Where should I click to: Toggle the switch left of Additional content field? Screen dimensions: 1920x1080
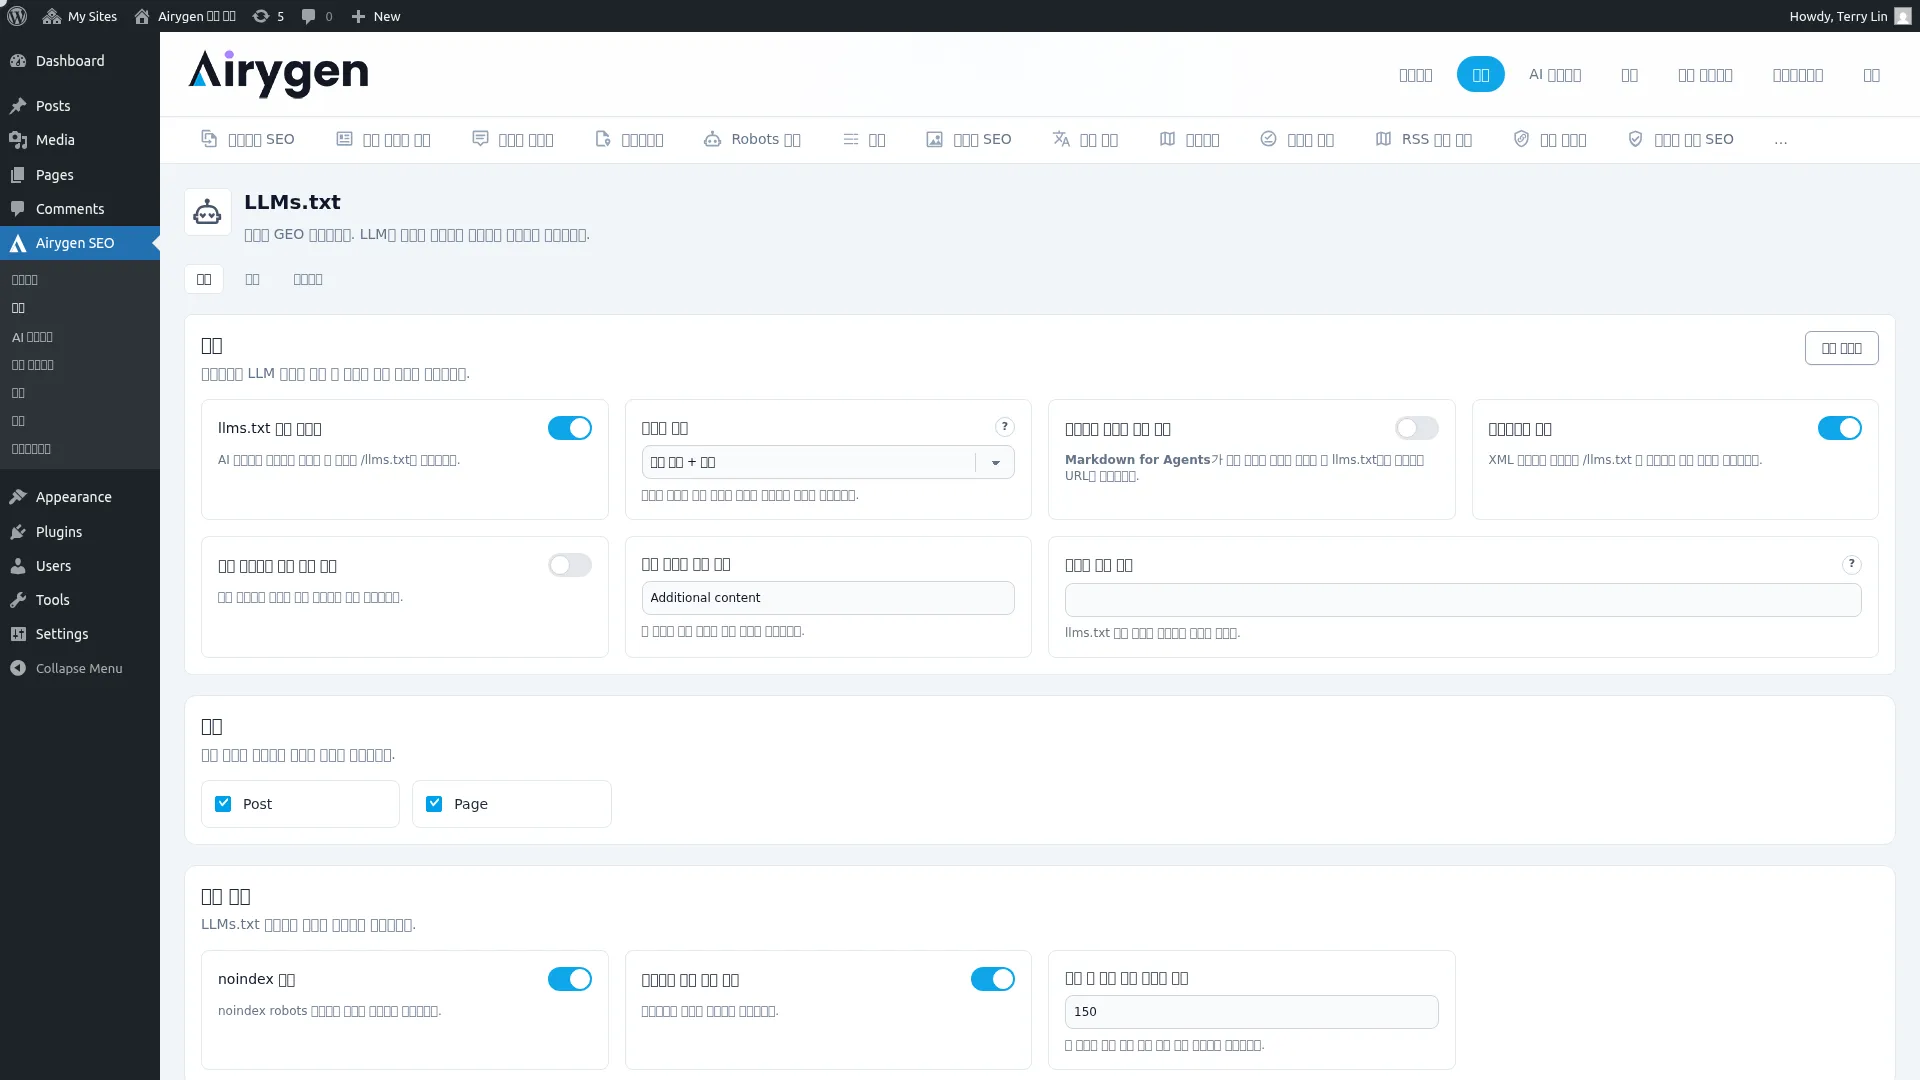click(x=570, y=565)
